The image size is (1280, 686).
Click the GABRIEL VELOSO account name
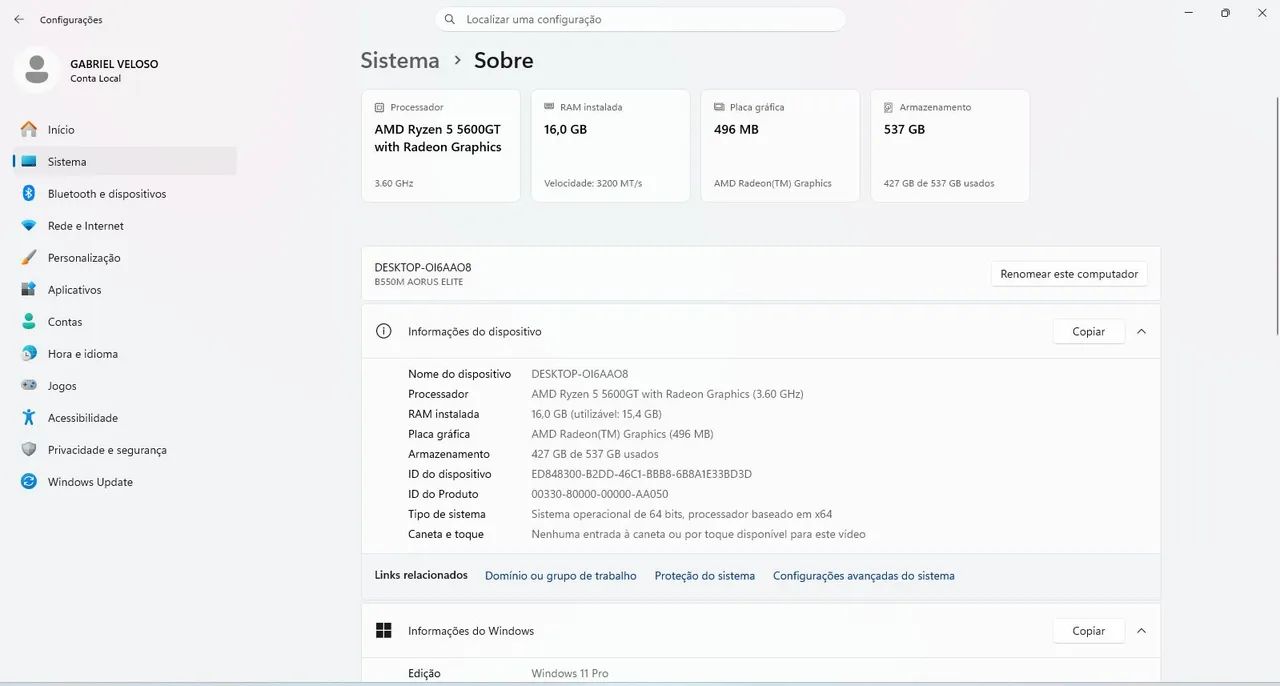click(x=114, y=64)
